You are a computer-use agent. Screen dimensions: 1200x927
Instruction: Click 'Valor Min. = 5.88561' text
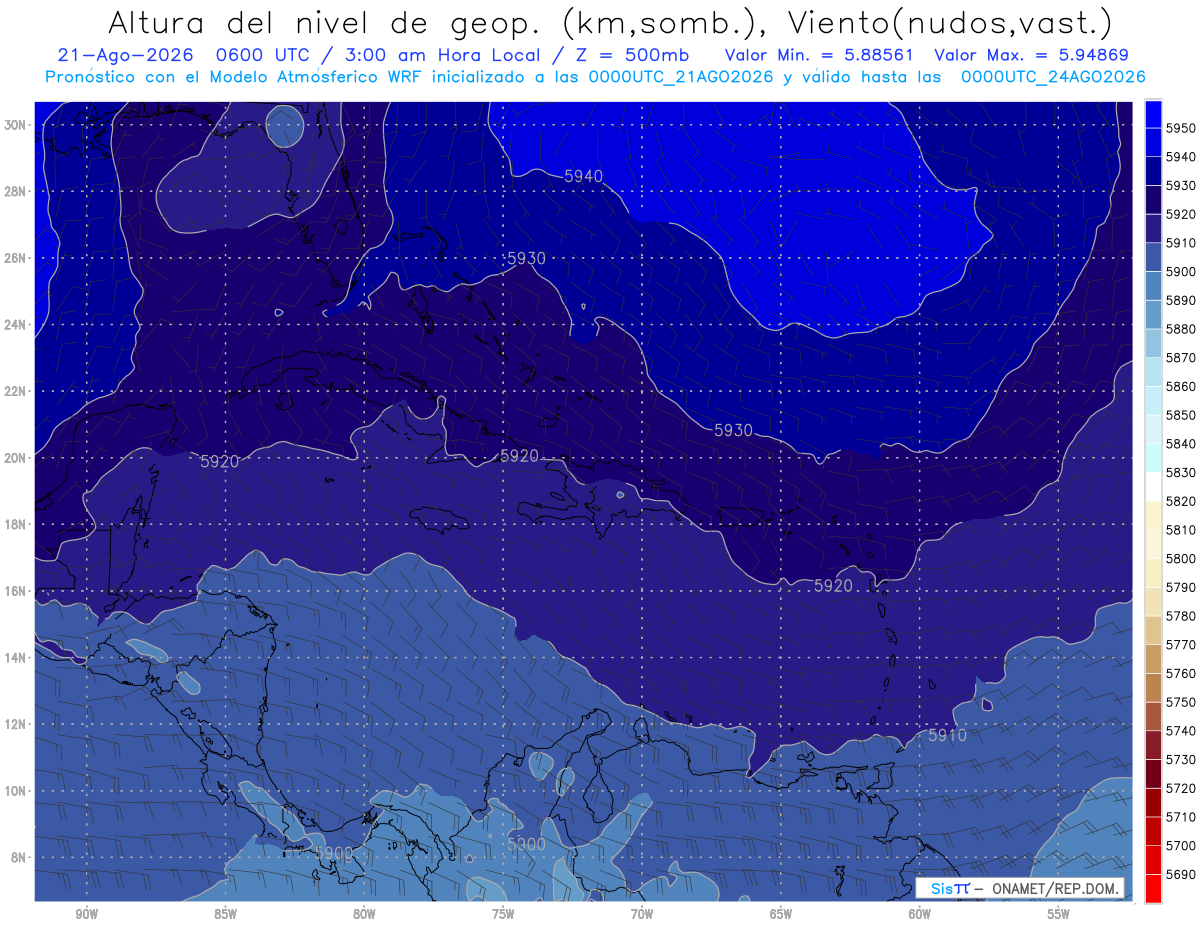click(x=819, y=55)
